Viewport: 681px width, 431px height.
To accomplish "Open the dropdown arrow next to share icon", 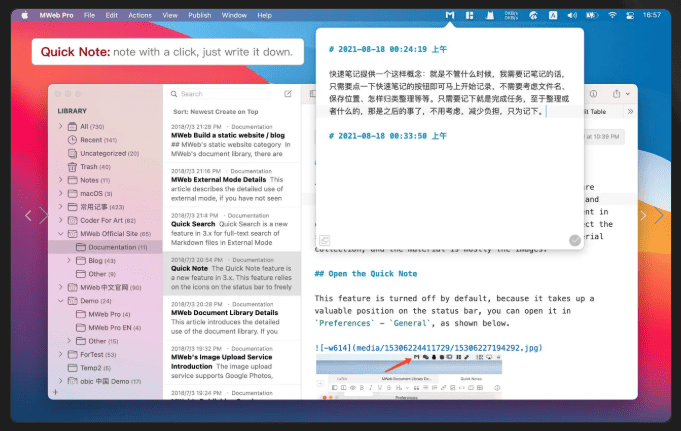I will pyautogui.click(x=628, y=94).
